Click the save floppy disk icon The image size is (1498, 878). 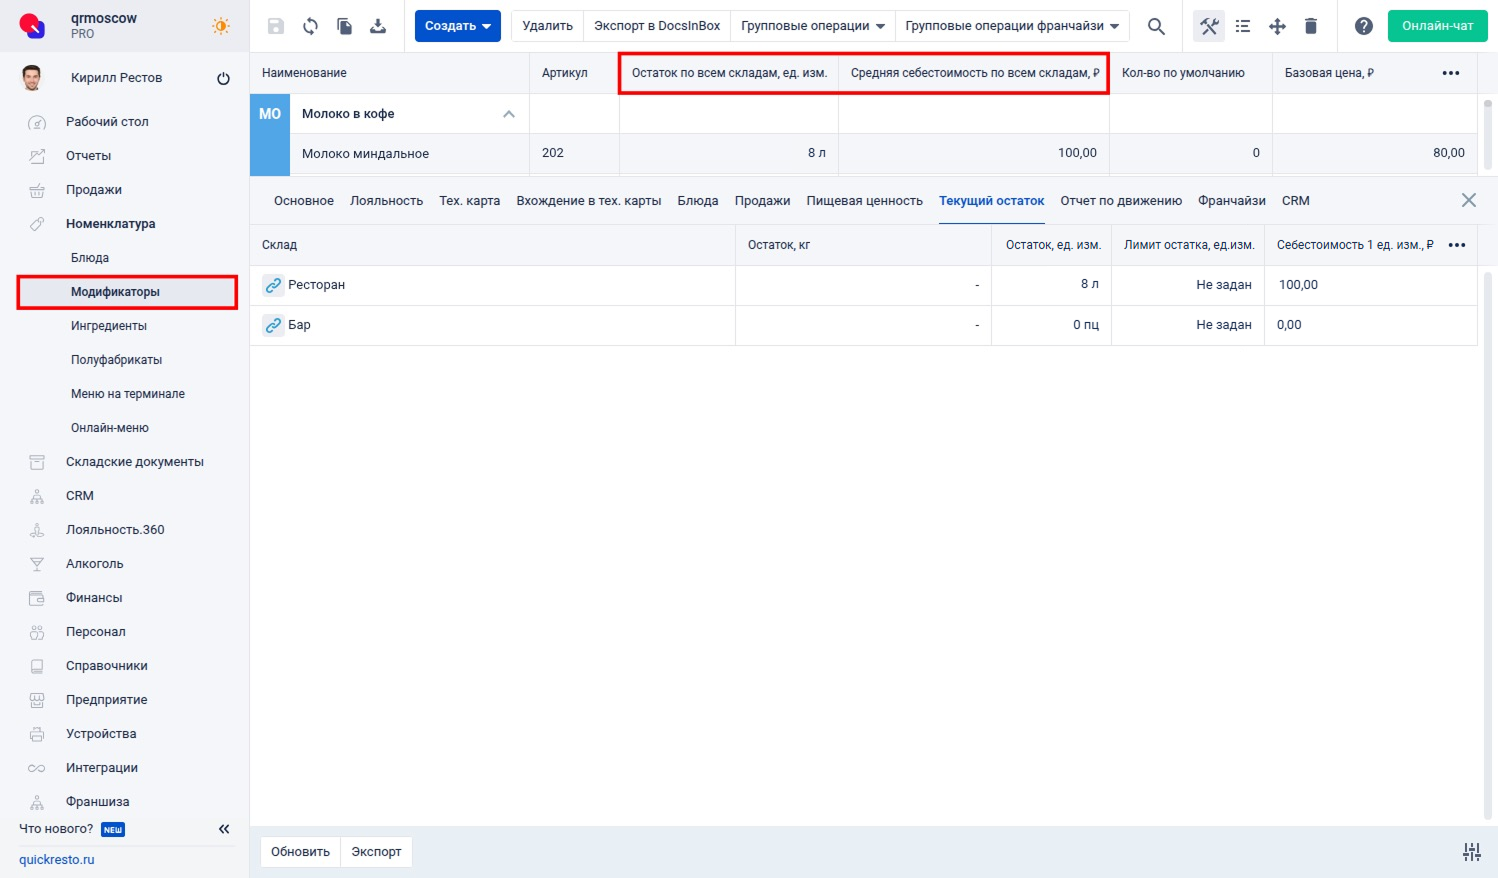(x=276, y=26)
